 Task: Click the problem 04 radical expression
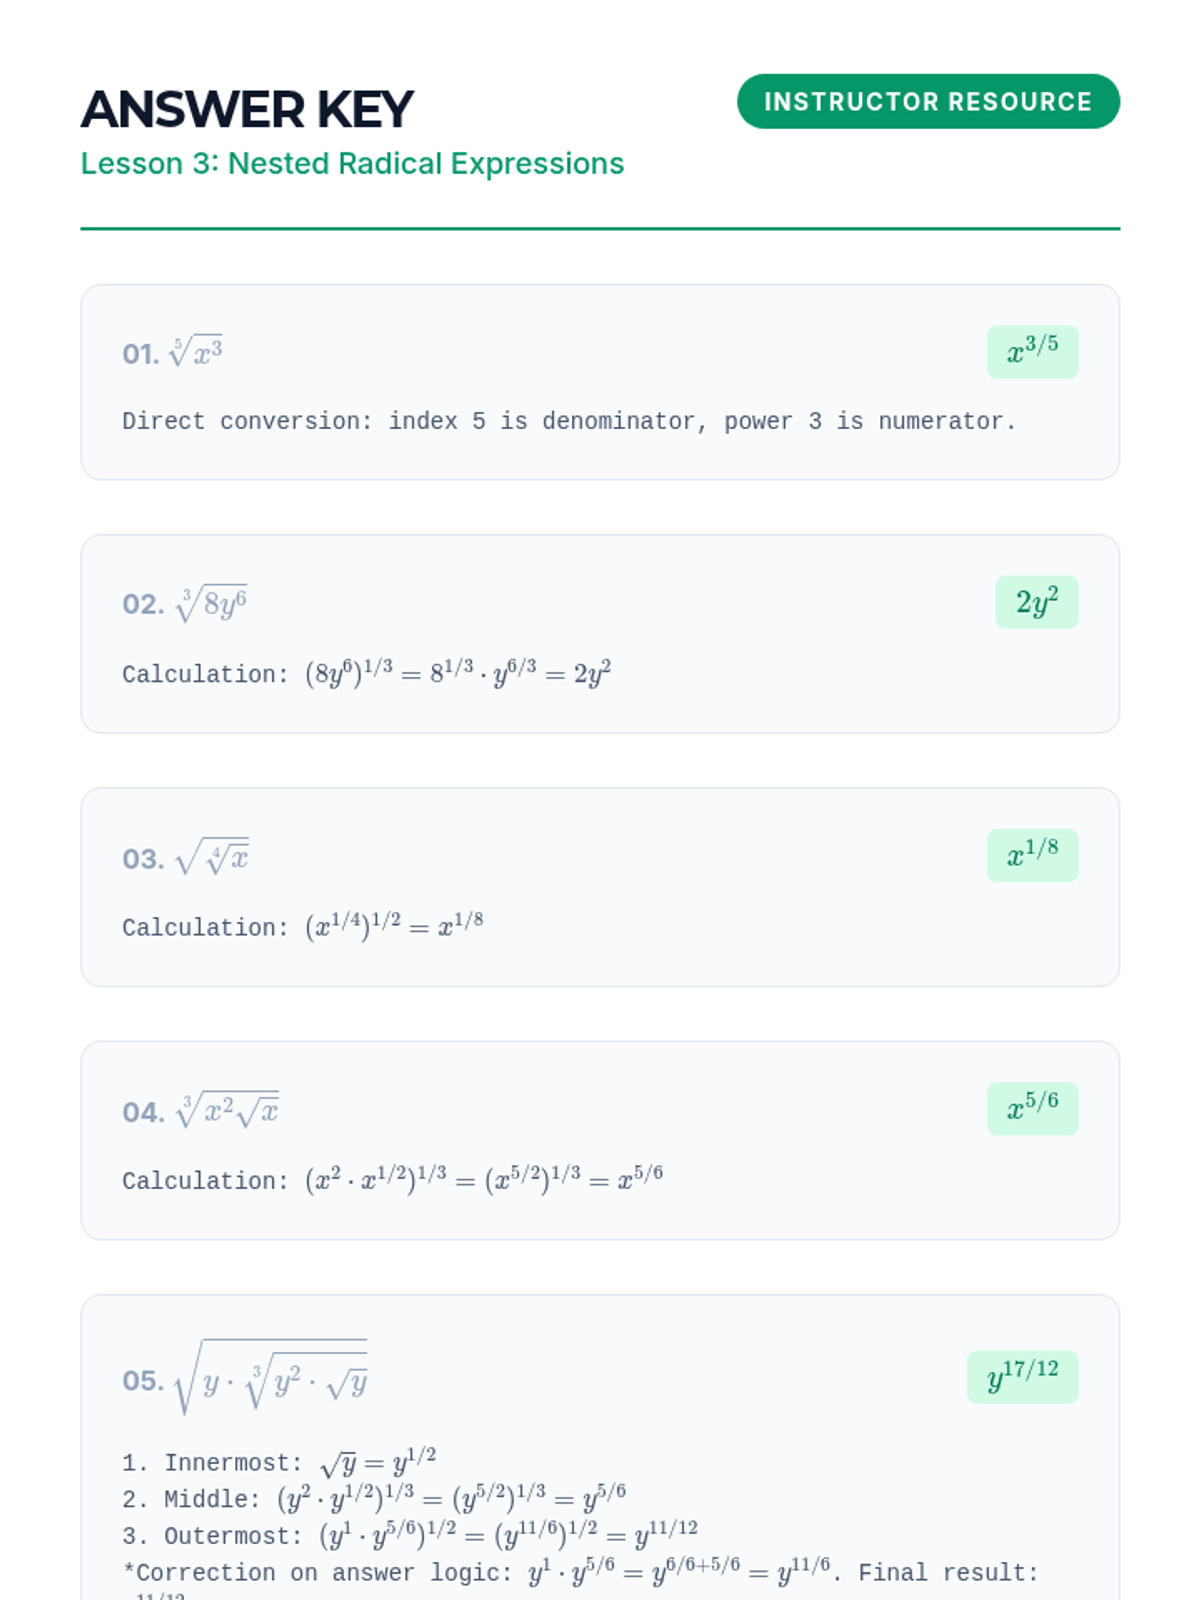pos(227,1110)
